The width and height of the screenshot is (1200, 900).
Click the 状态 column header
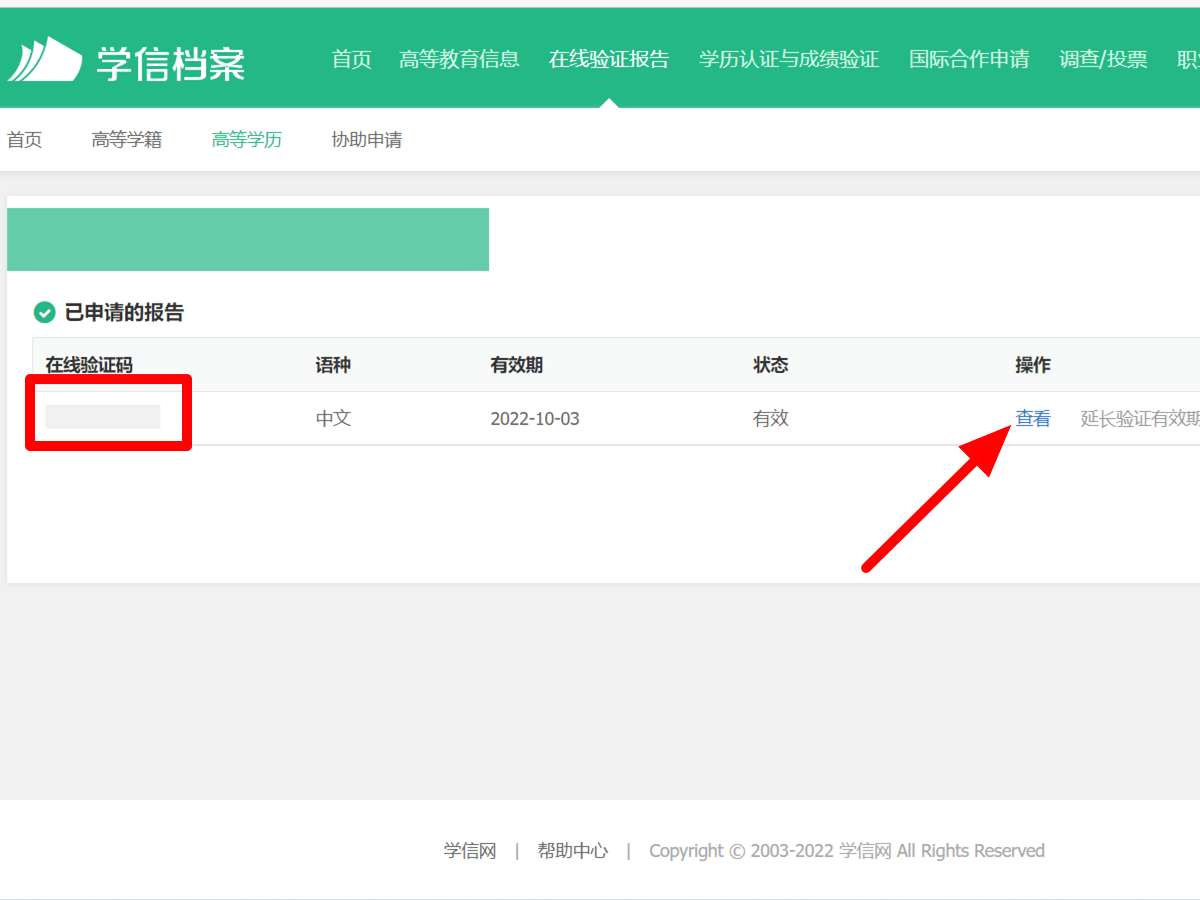(x=771, y=365)
